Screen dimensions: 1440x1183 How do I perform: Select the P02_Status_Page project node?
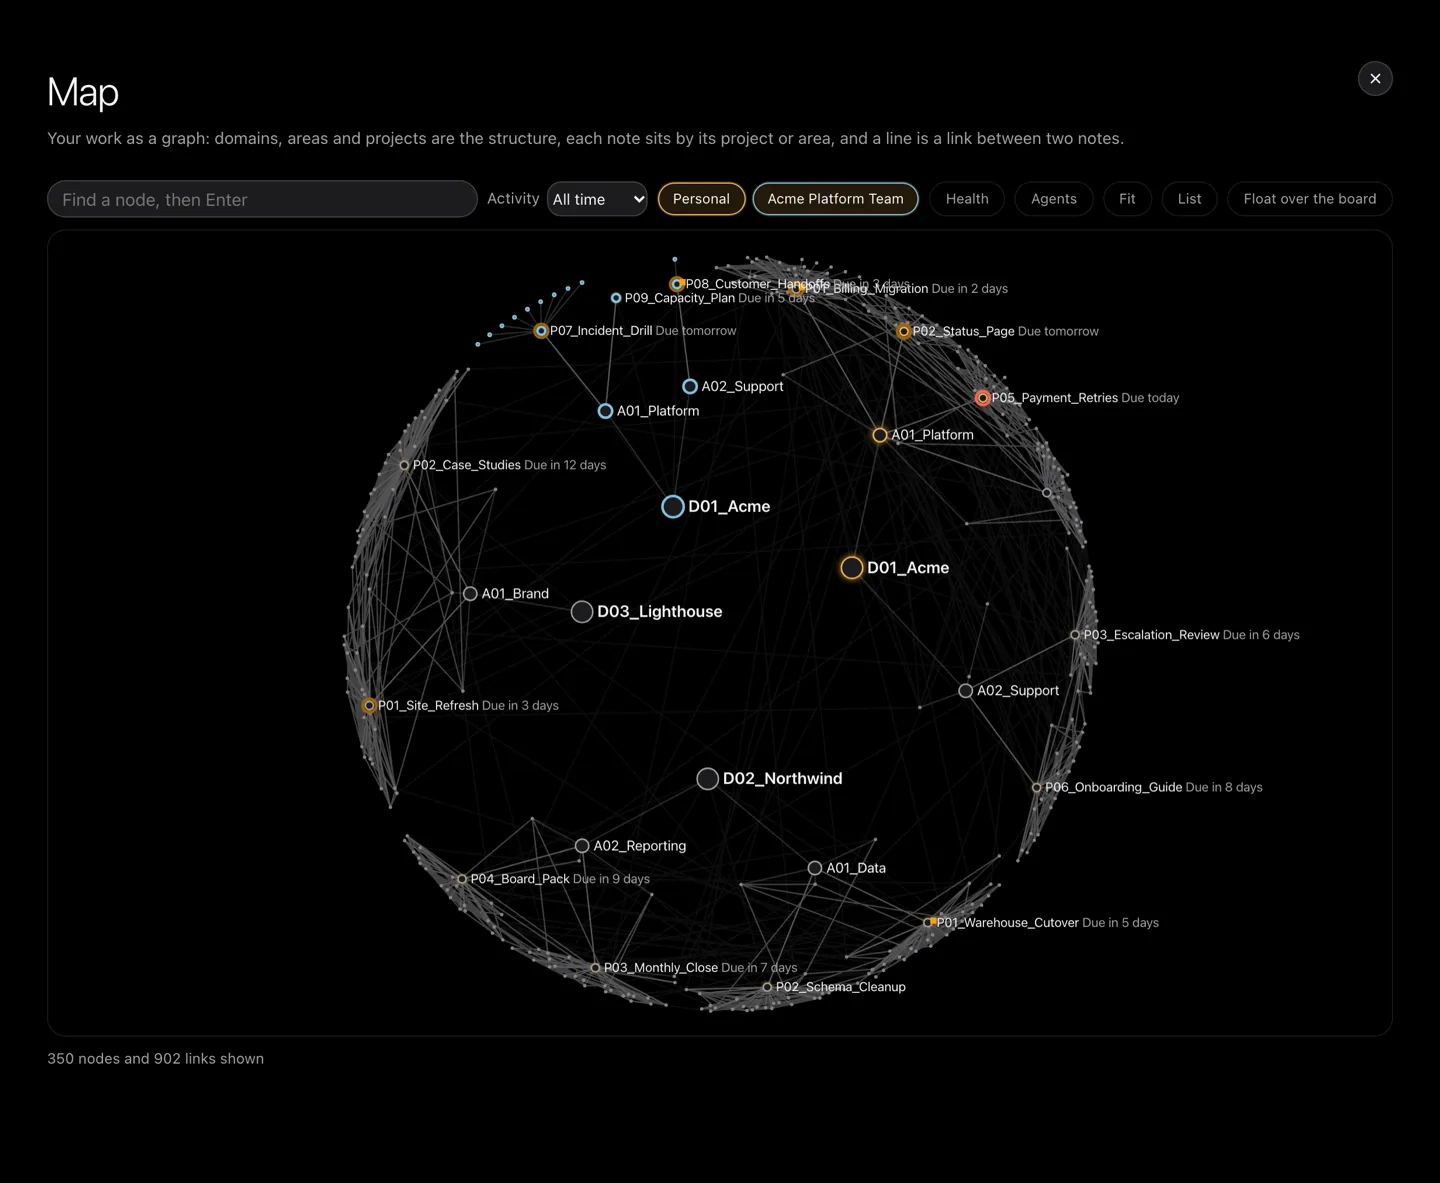(x=904, y=331)
